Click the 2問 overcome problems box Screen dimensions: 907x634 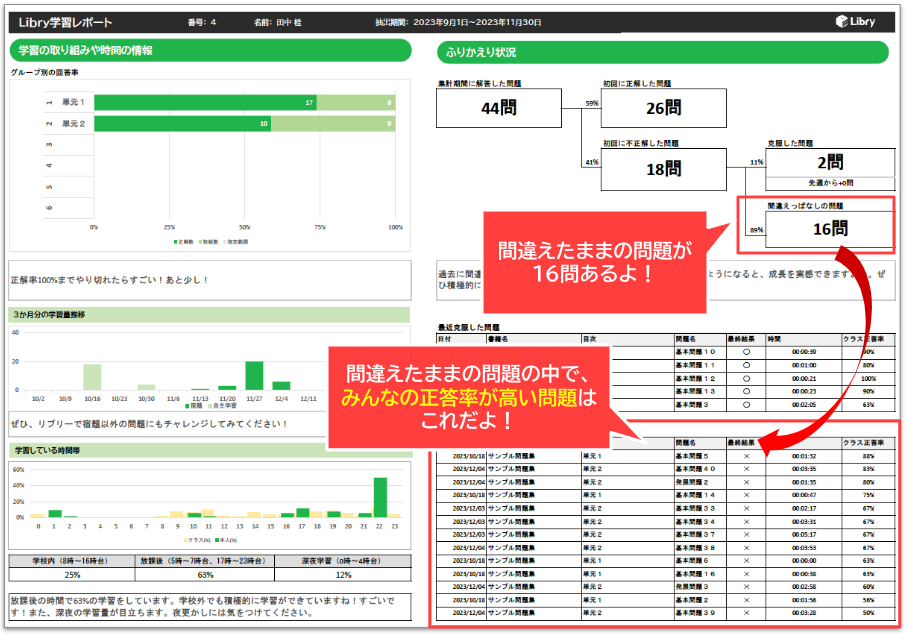828,162
